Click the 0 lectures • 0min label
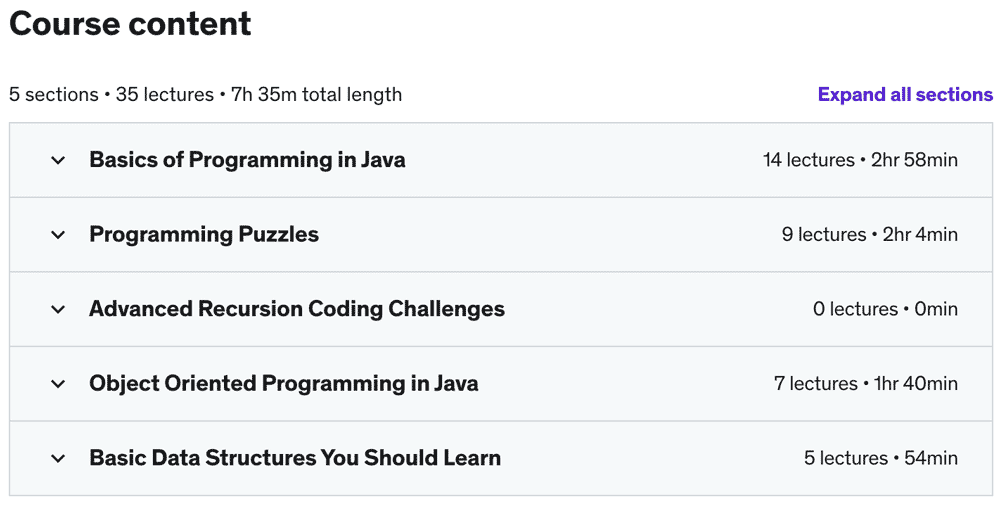 point(885,309)
